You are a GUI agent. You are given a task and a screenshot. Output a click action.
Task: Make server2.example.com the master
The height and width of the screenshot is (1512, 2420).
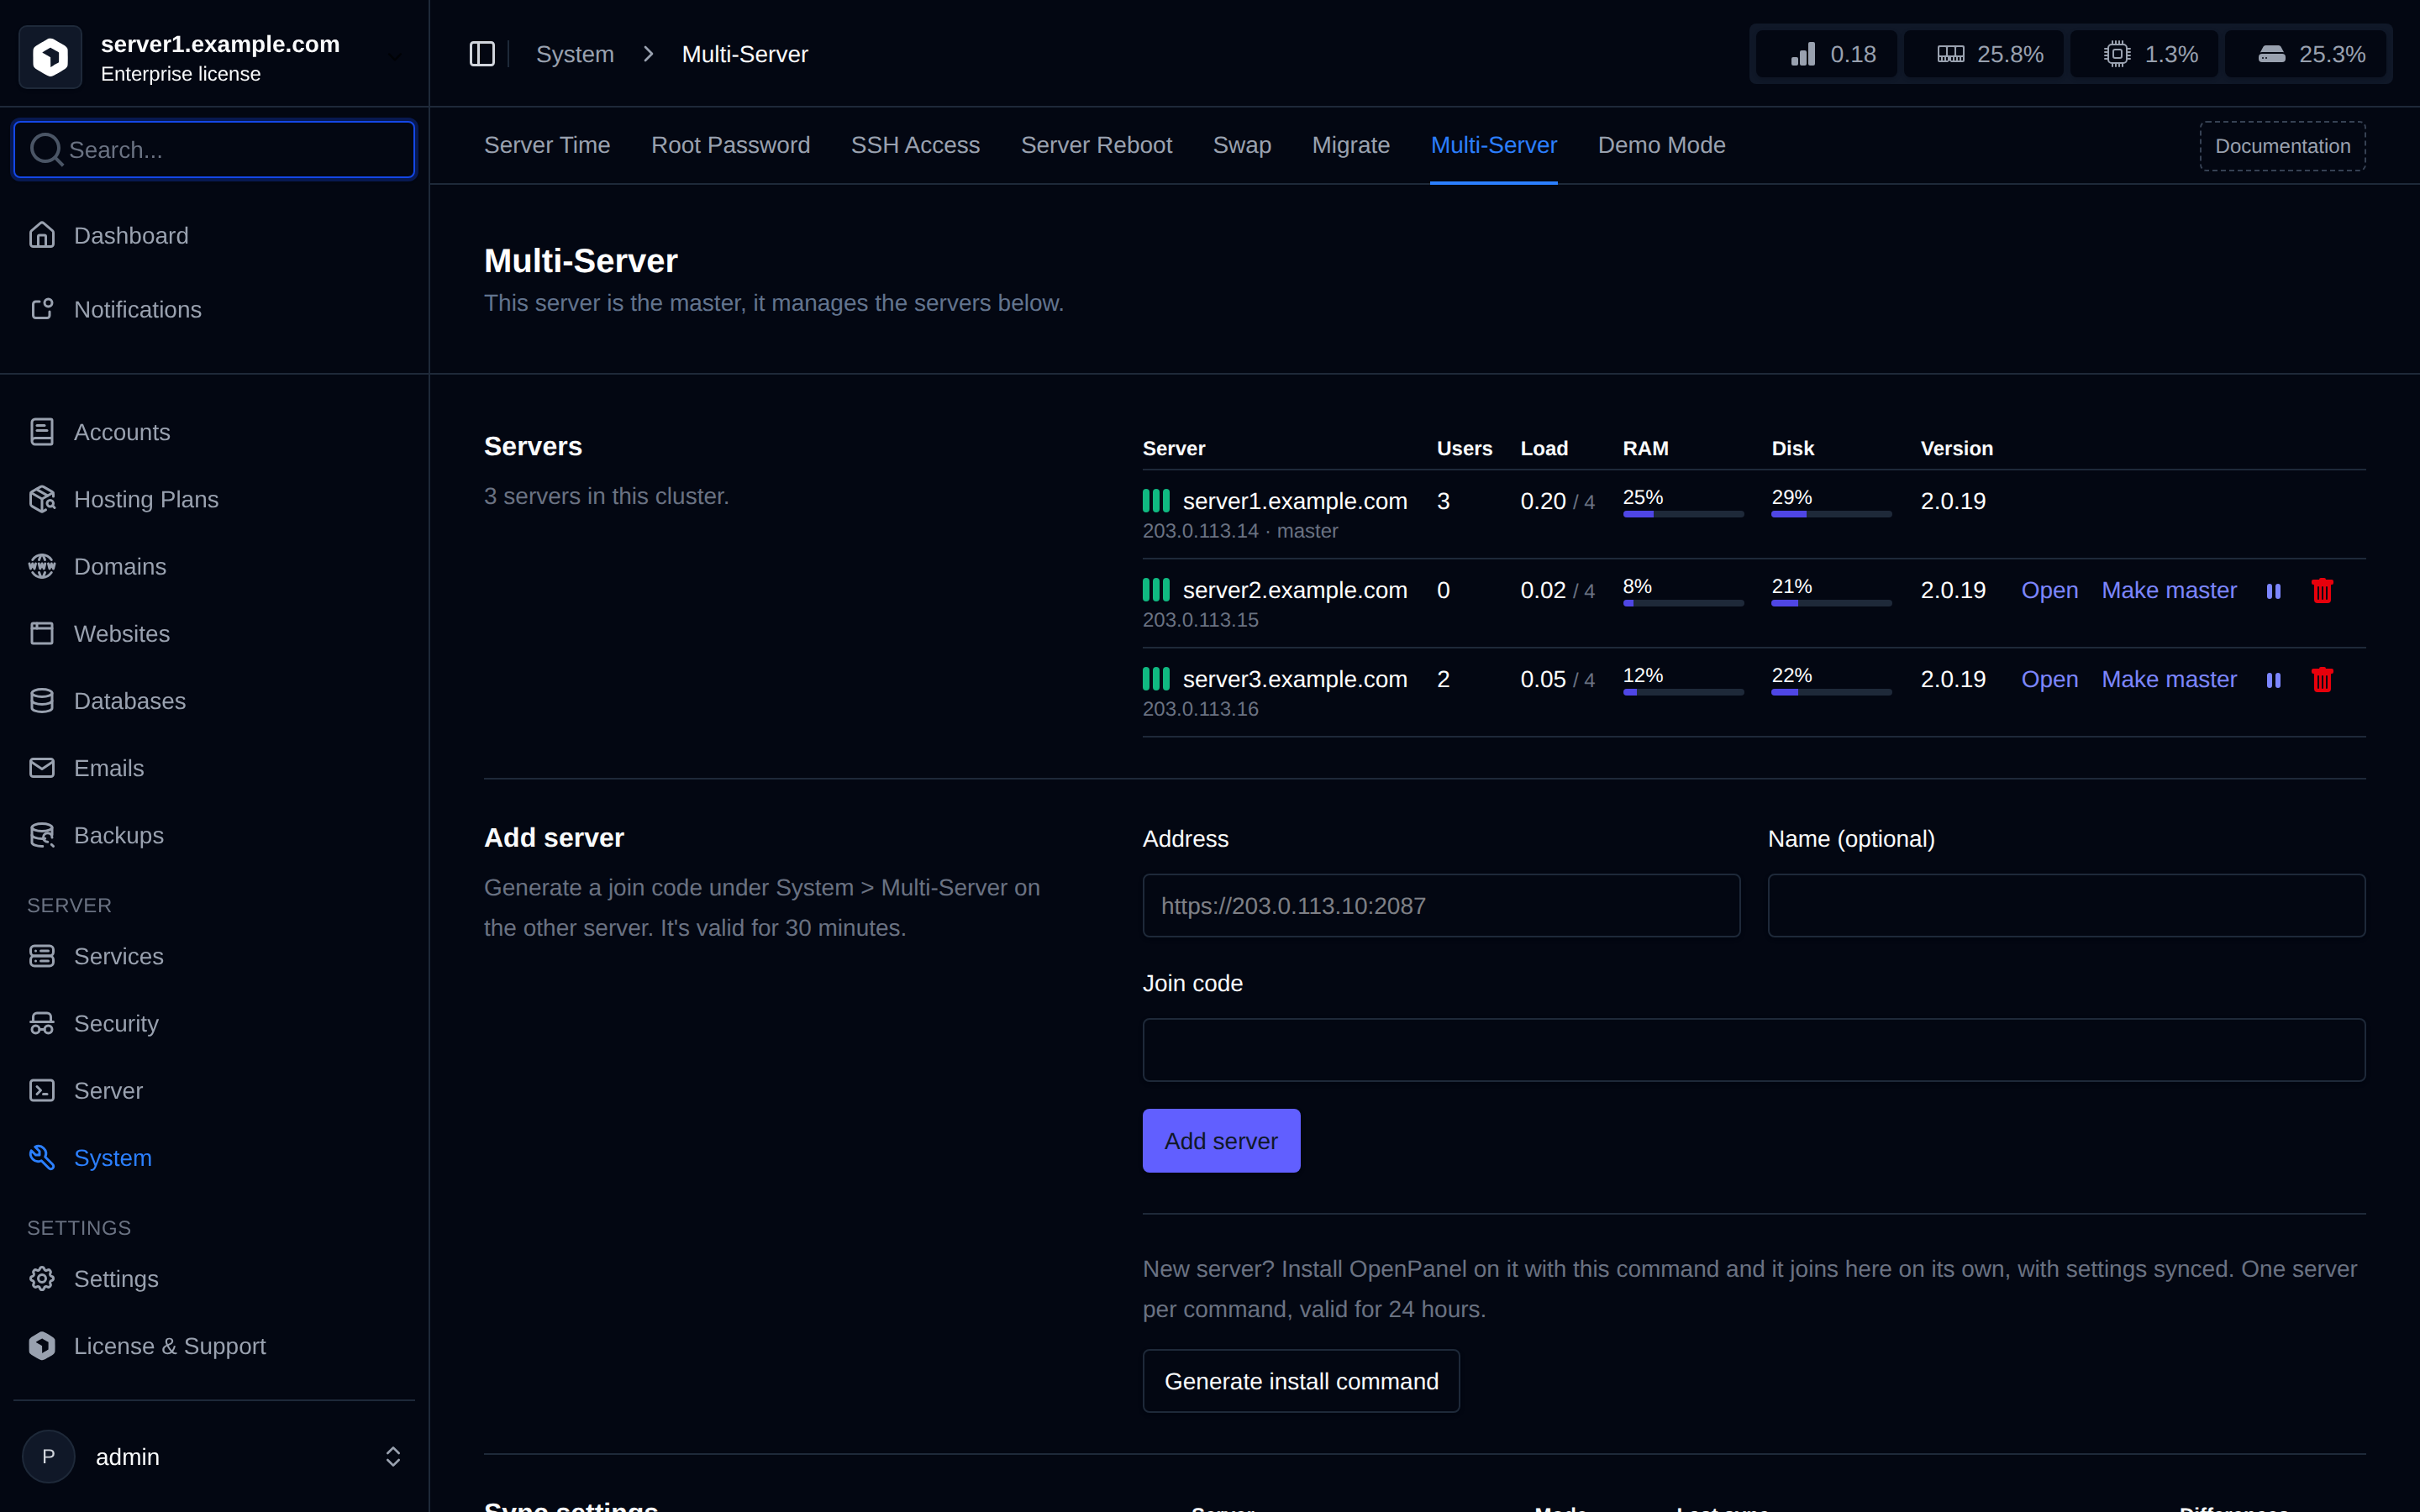pos(2169,590)
